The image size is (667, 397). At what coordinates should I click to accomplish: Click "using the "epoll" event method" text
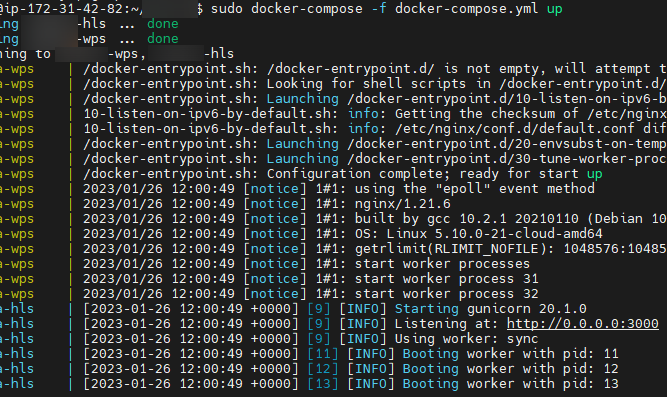475,189
